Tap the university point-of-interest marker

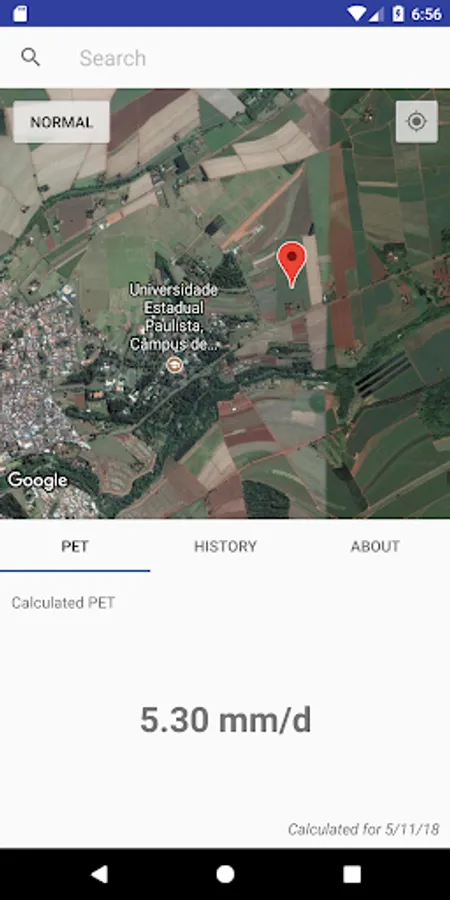(174, 364)
